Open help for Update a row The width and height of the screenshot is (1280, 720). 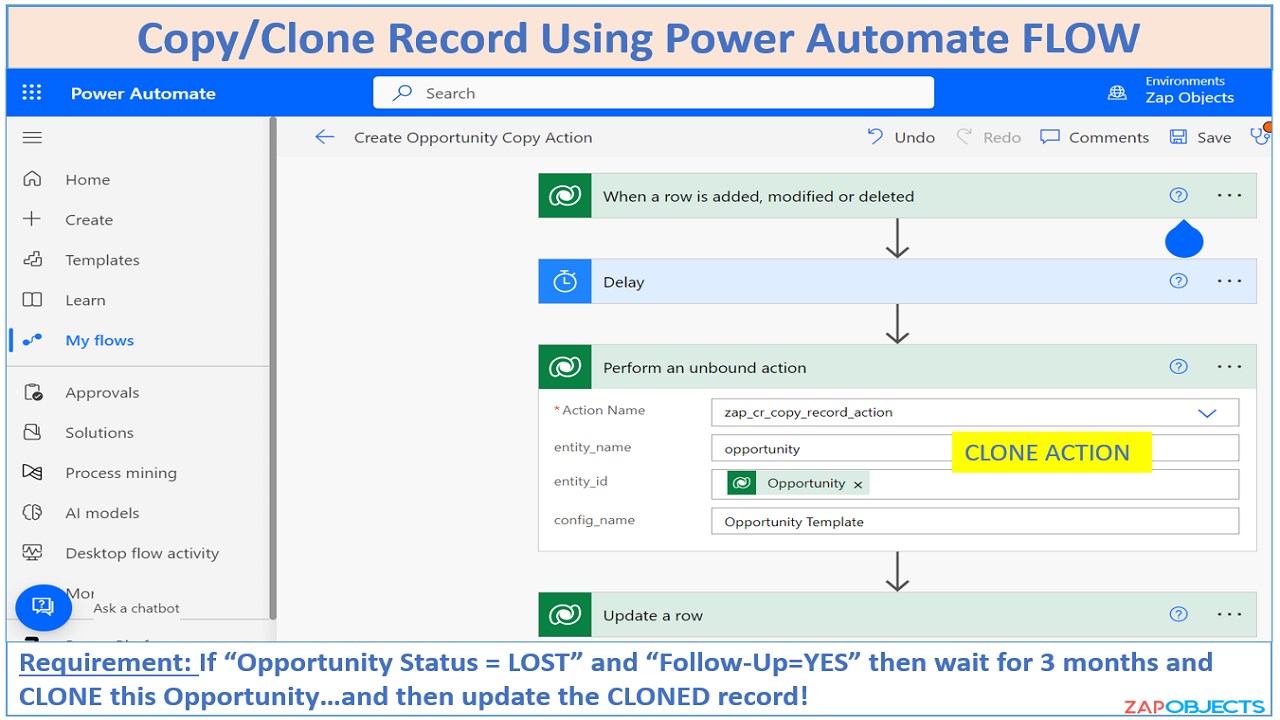1178,615
